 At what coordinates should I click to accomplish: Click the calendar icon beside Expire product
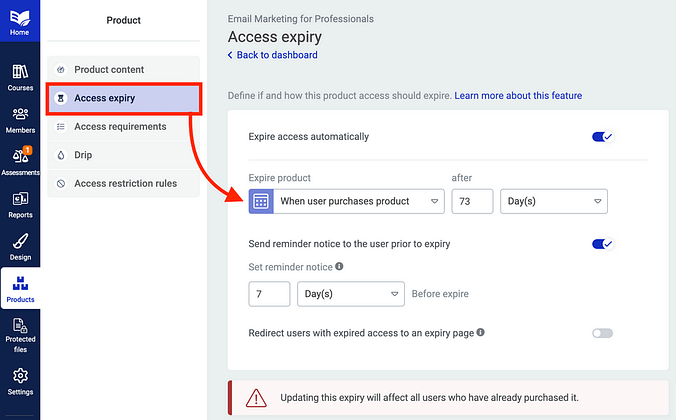pyautogui.click(x=260, y=201)
